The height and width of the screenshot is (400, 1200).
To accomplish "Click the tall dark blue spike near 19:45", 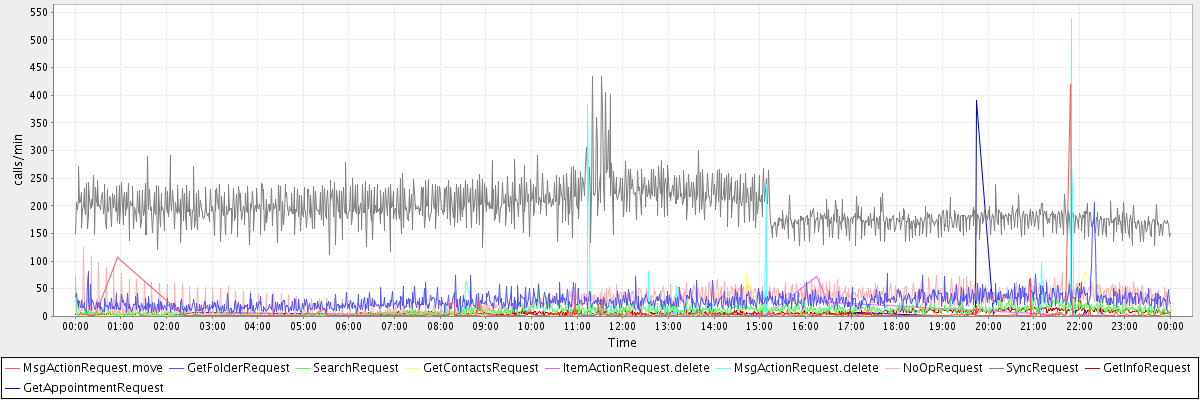I will (x=976, y=102).
